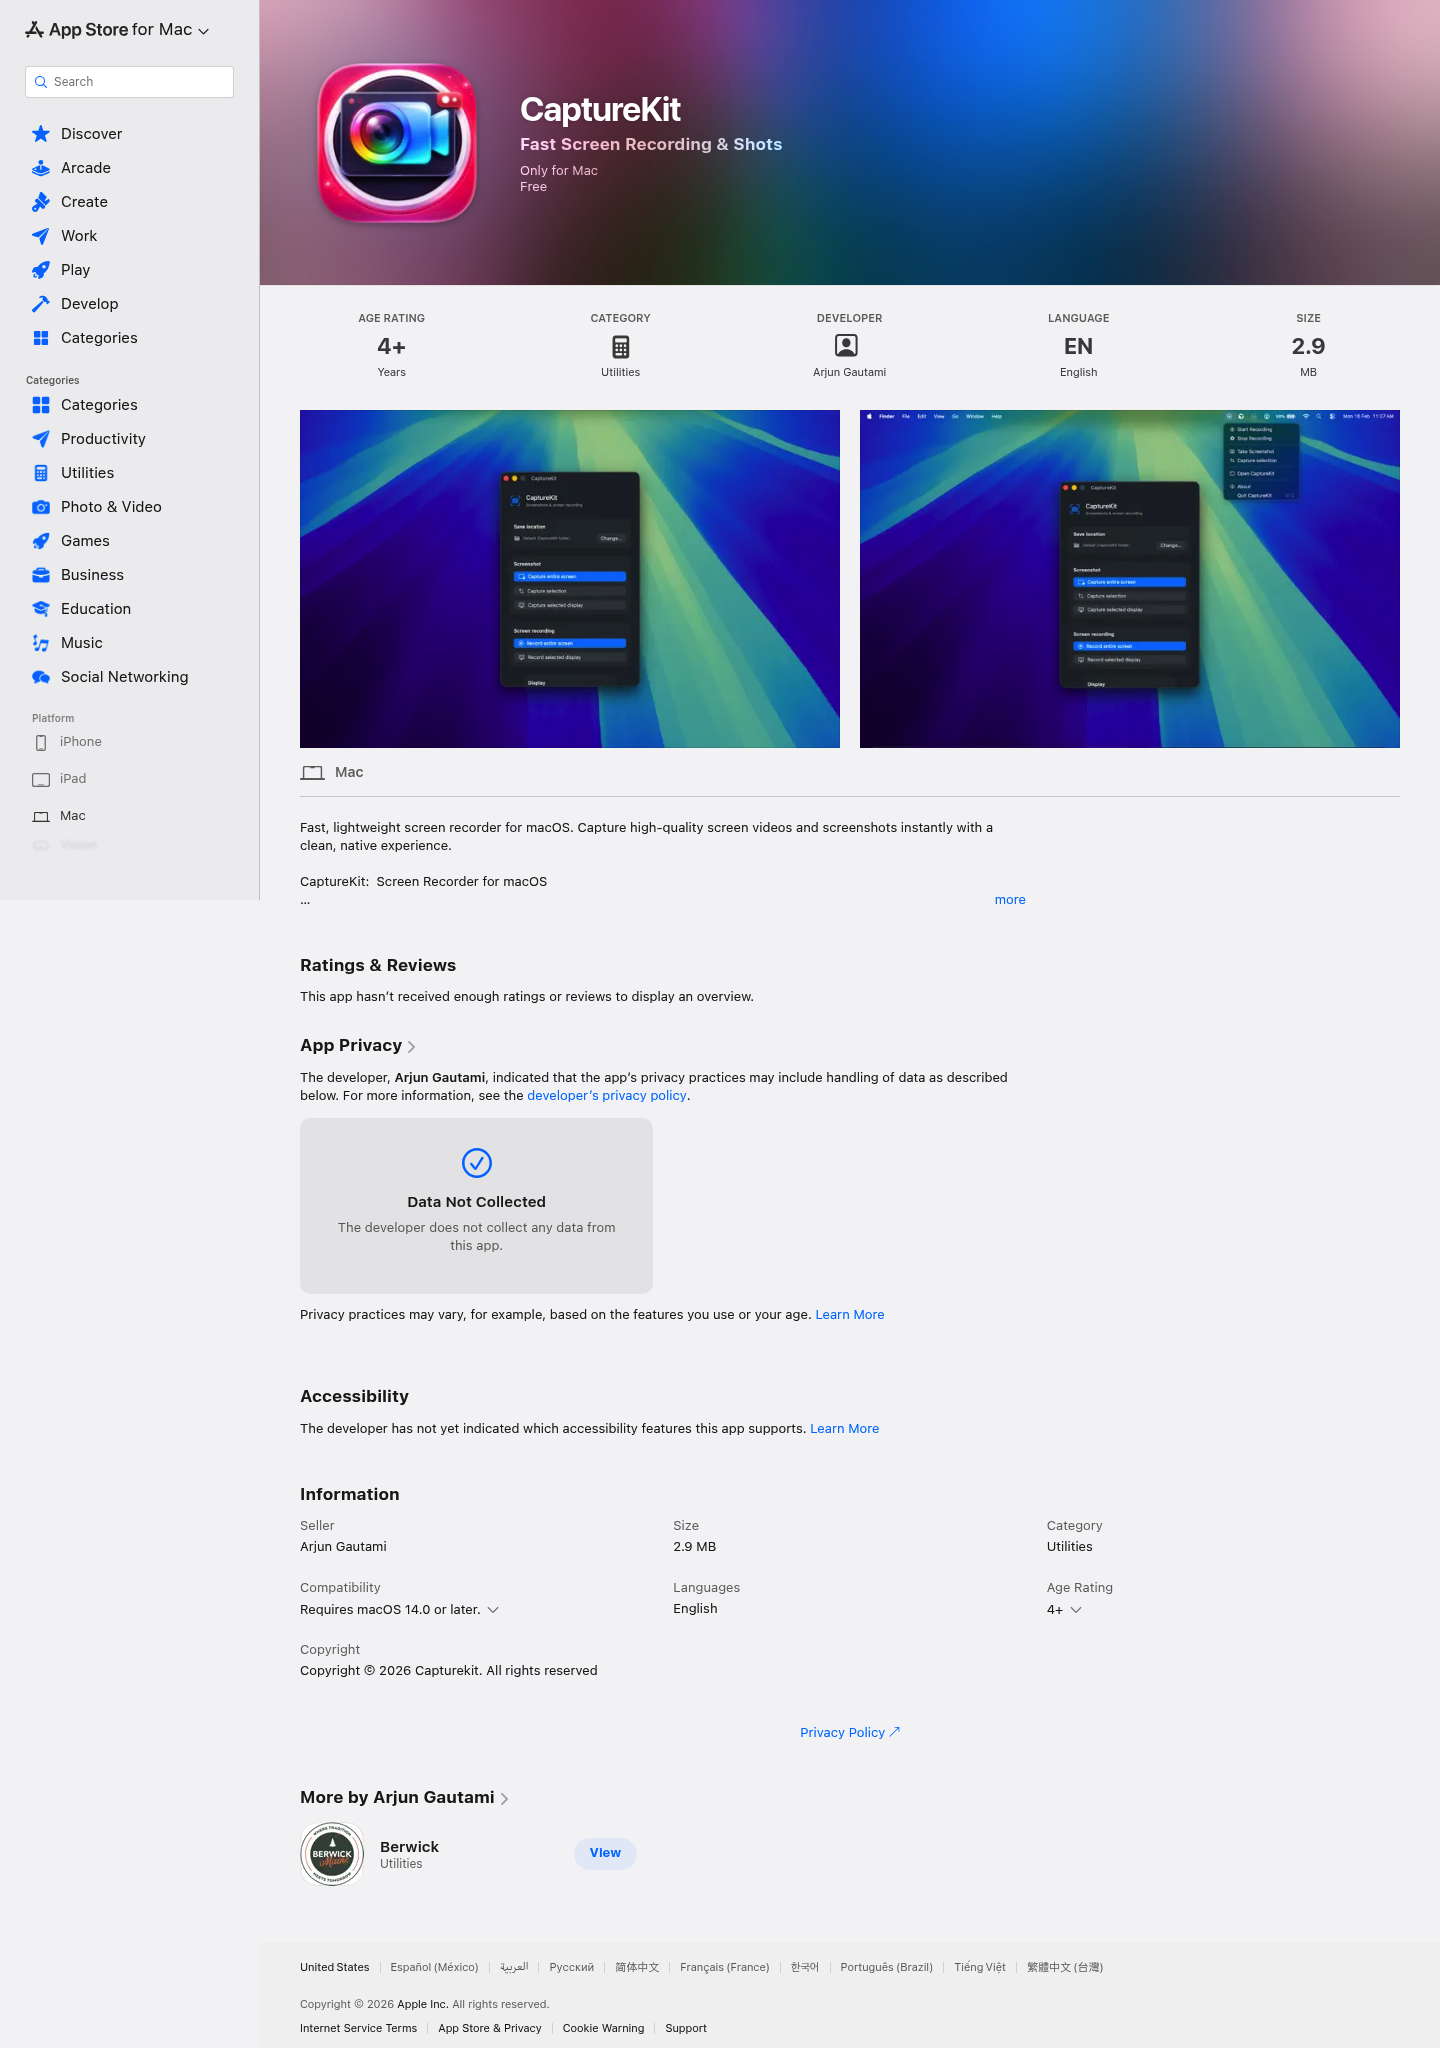Open Internet Service Terms footer link
This screenshot has height=2048, width=1440.
(x=358, y=2028)
